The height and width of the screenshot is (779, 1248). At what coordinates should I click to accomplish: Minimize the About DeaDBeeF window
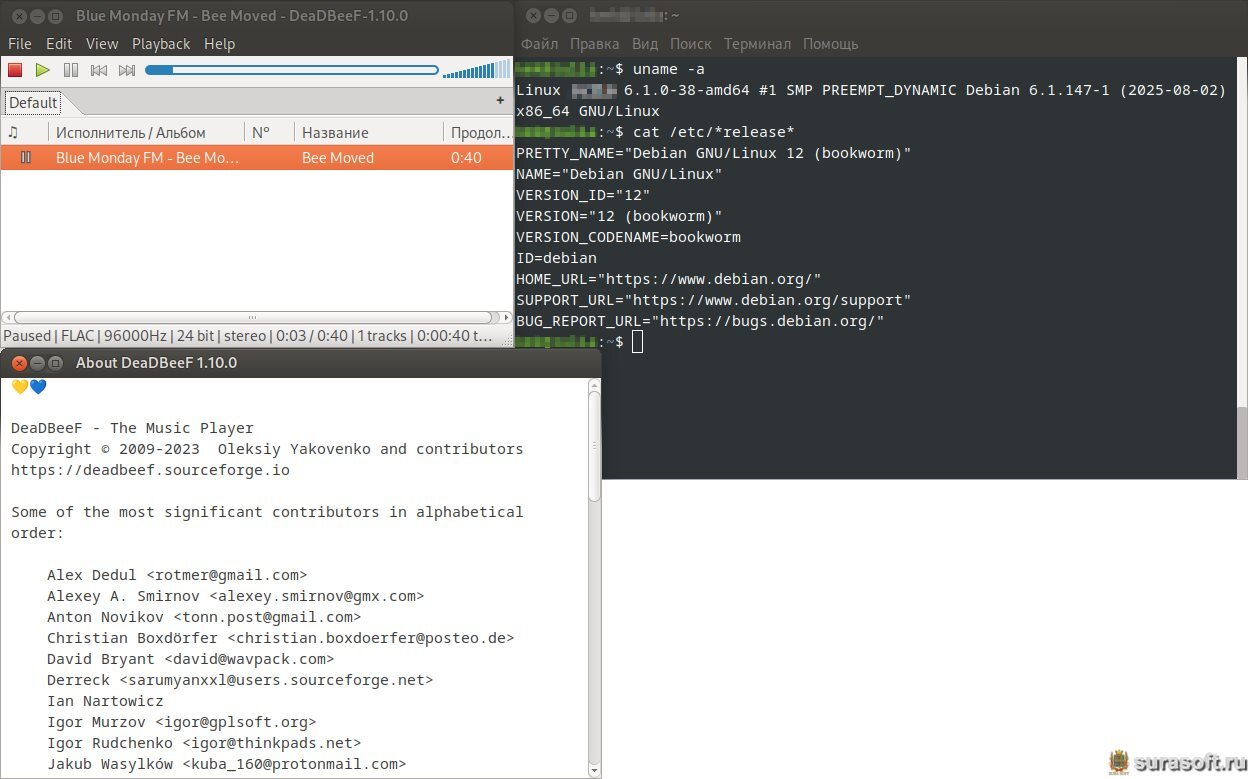(38, 363)
